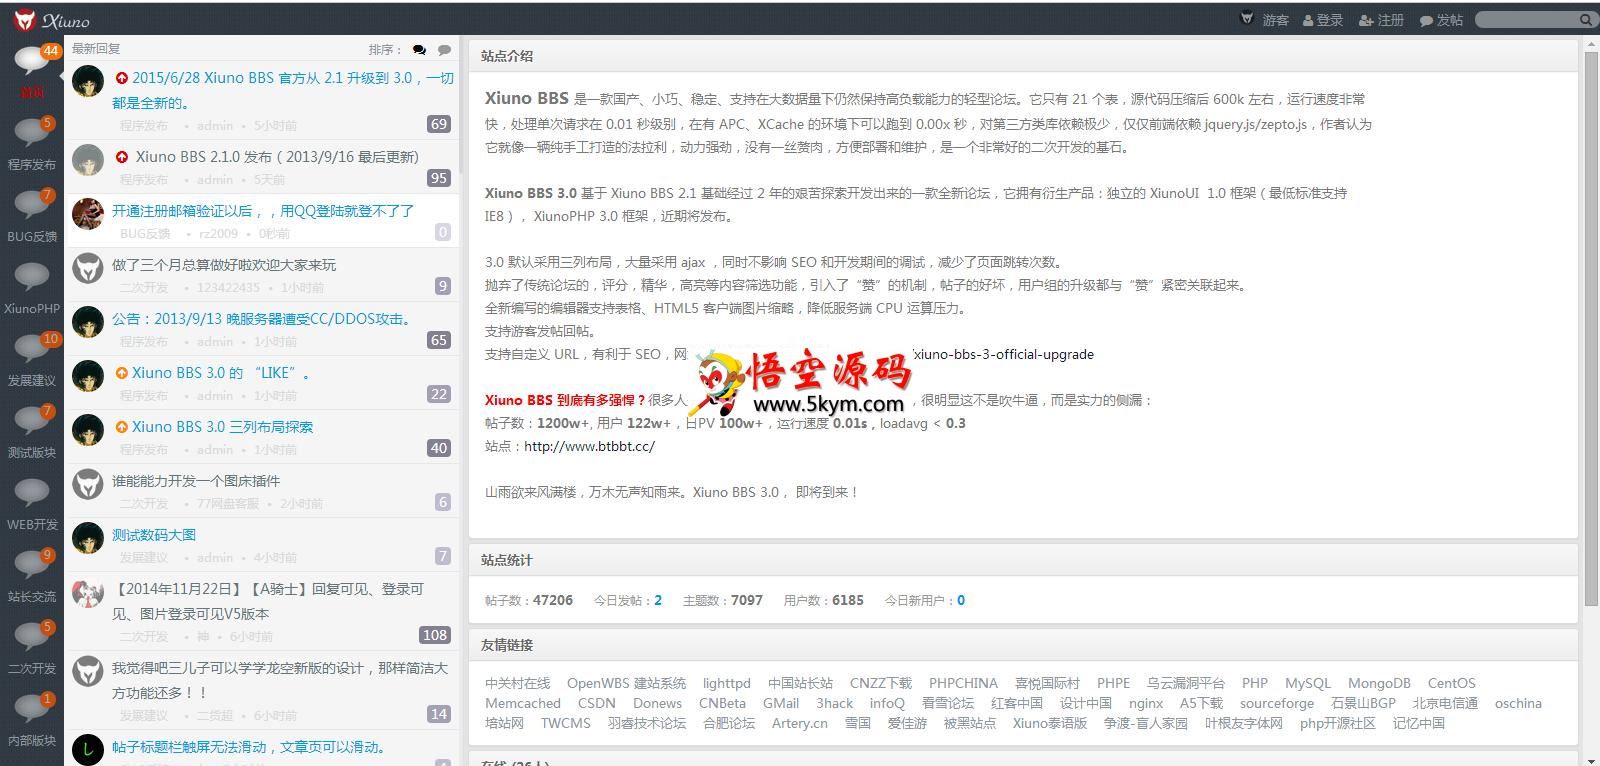Open the 发展建议 forum bubble icon
Screen dimensions: 1600x766
(x=32, y=349)
